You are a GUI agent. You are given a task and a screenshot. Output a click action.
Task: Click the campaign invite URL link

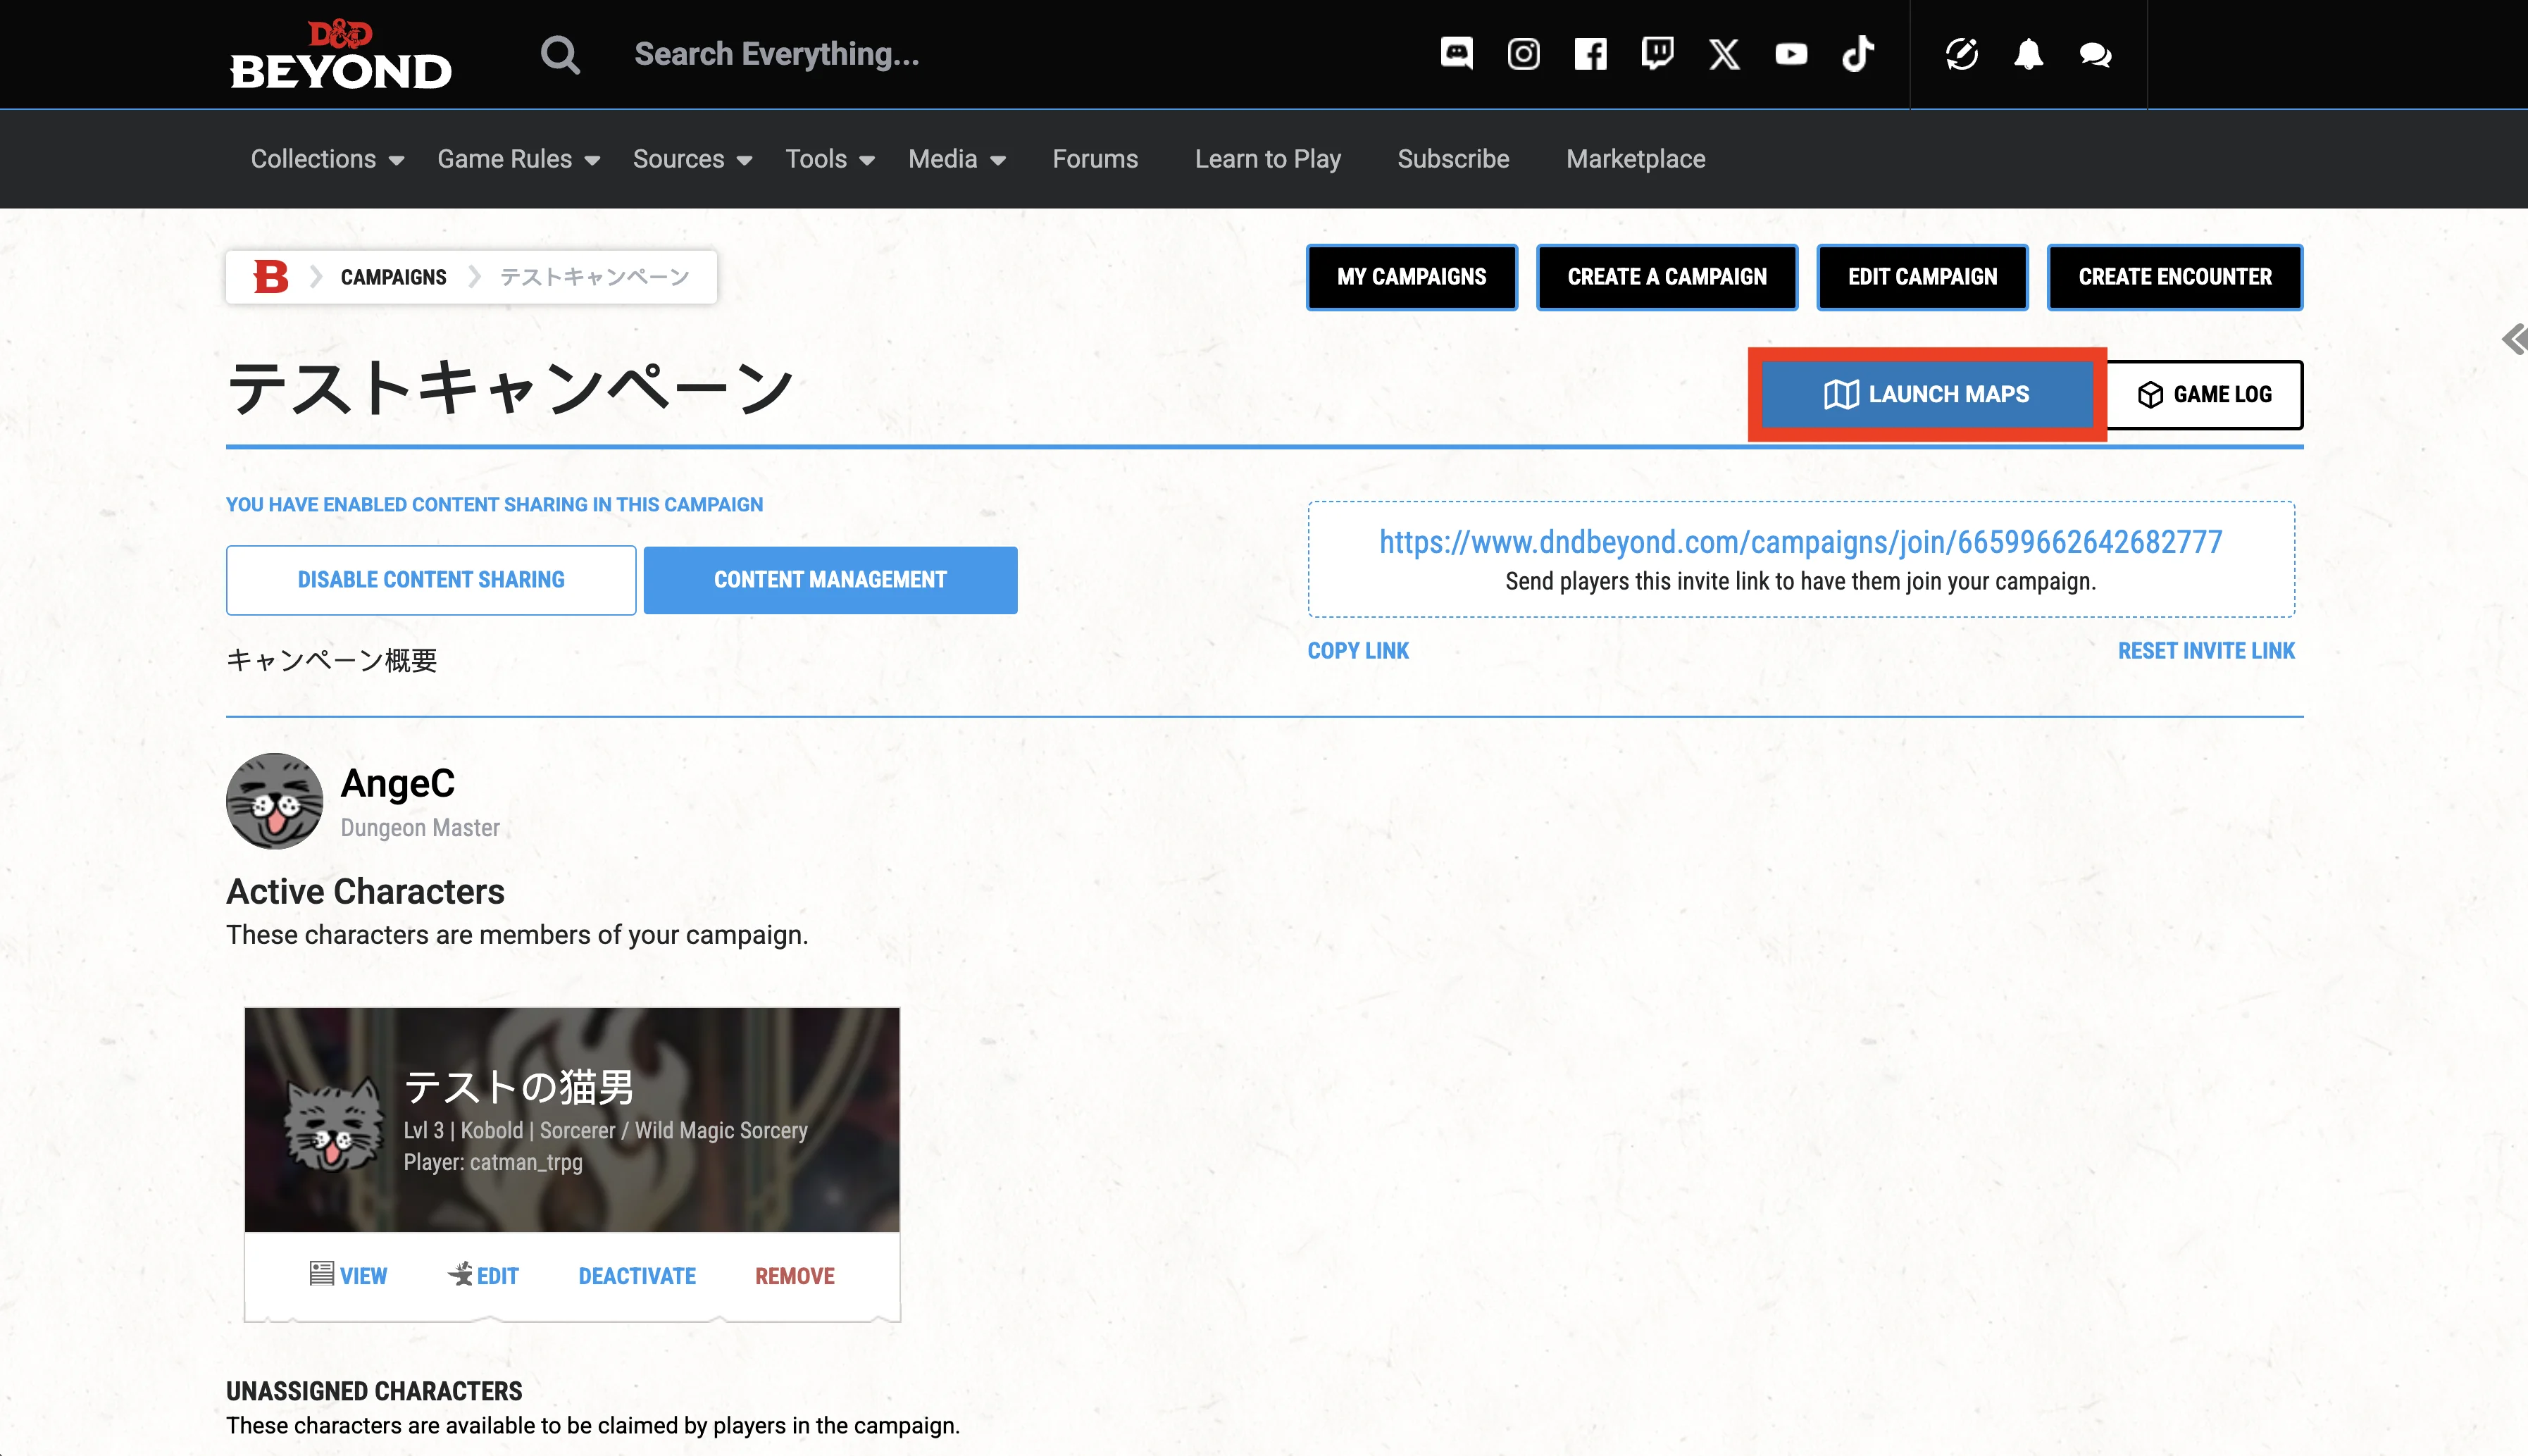[1800, 541]
